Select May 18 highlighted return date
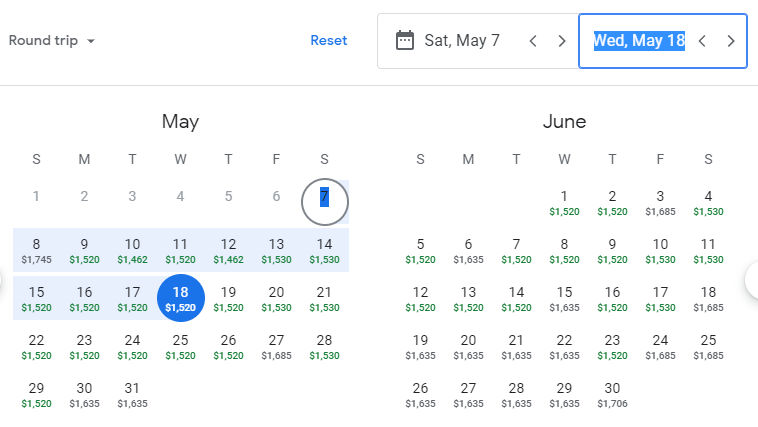Screen dimensions: 758x427 click(180, 298)
